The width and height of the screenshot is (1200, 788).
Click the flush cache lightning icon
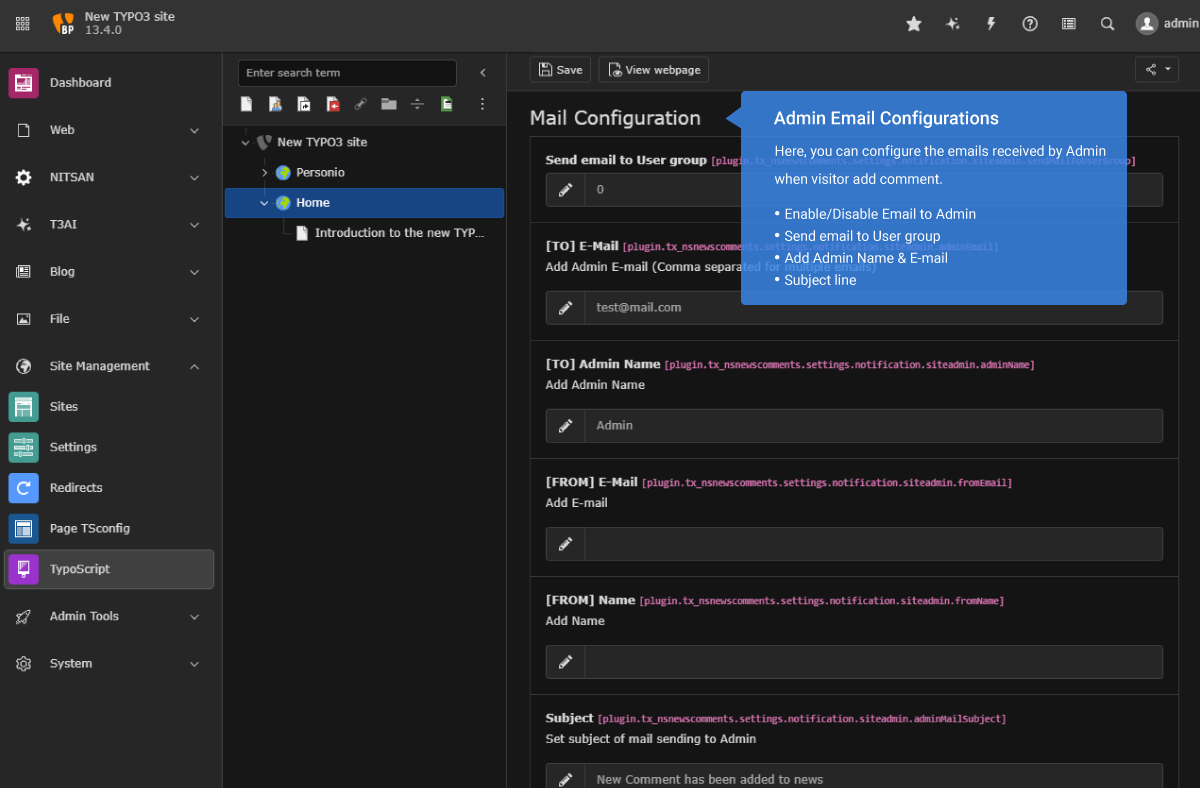tap(991, 24)
